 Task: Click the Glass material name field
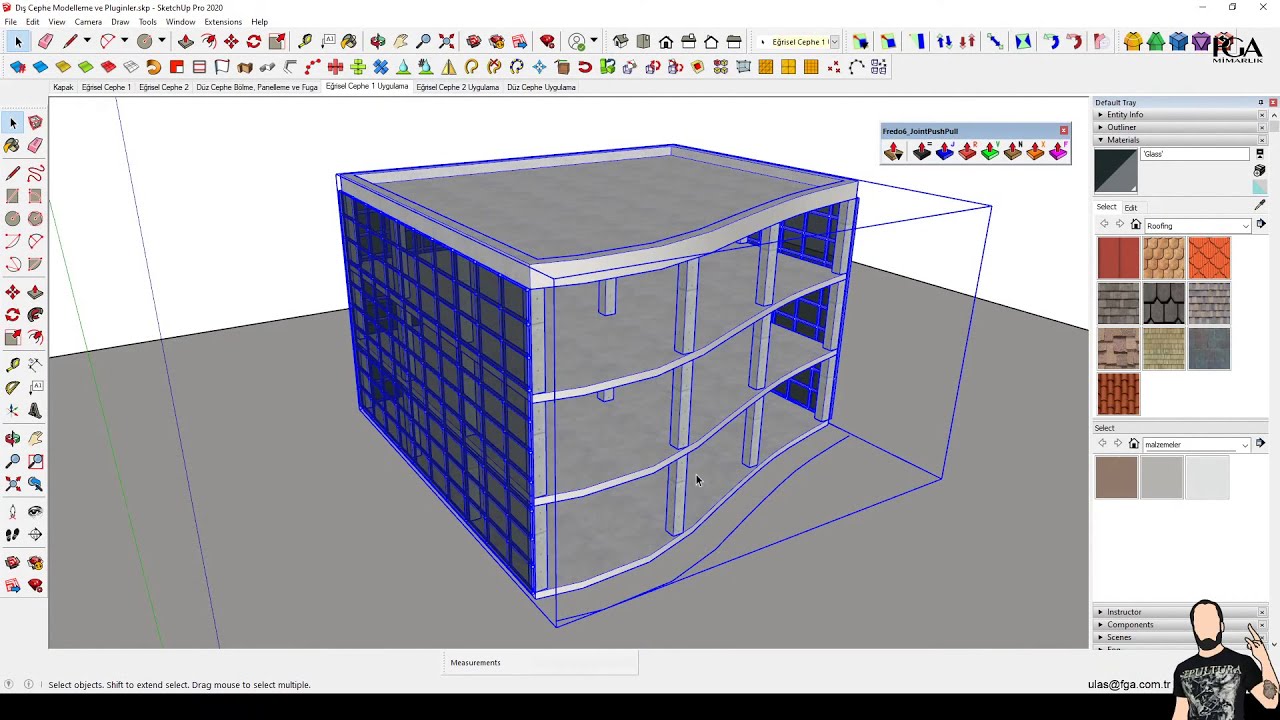(x=1195, y=154)
